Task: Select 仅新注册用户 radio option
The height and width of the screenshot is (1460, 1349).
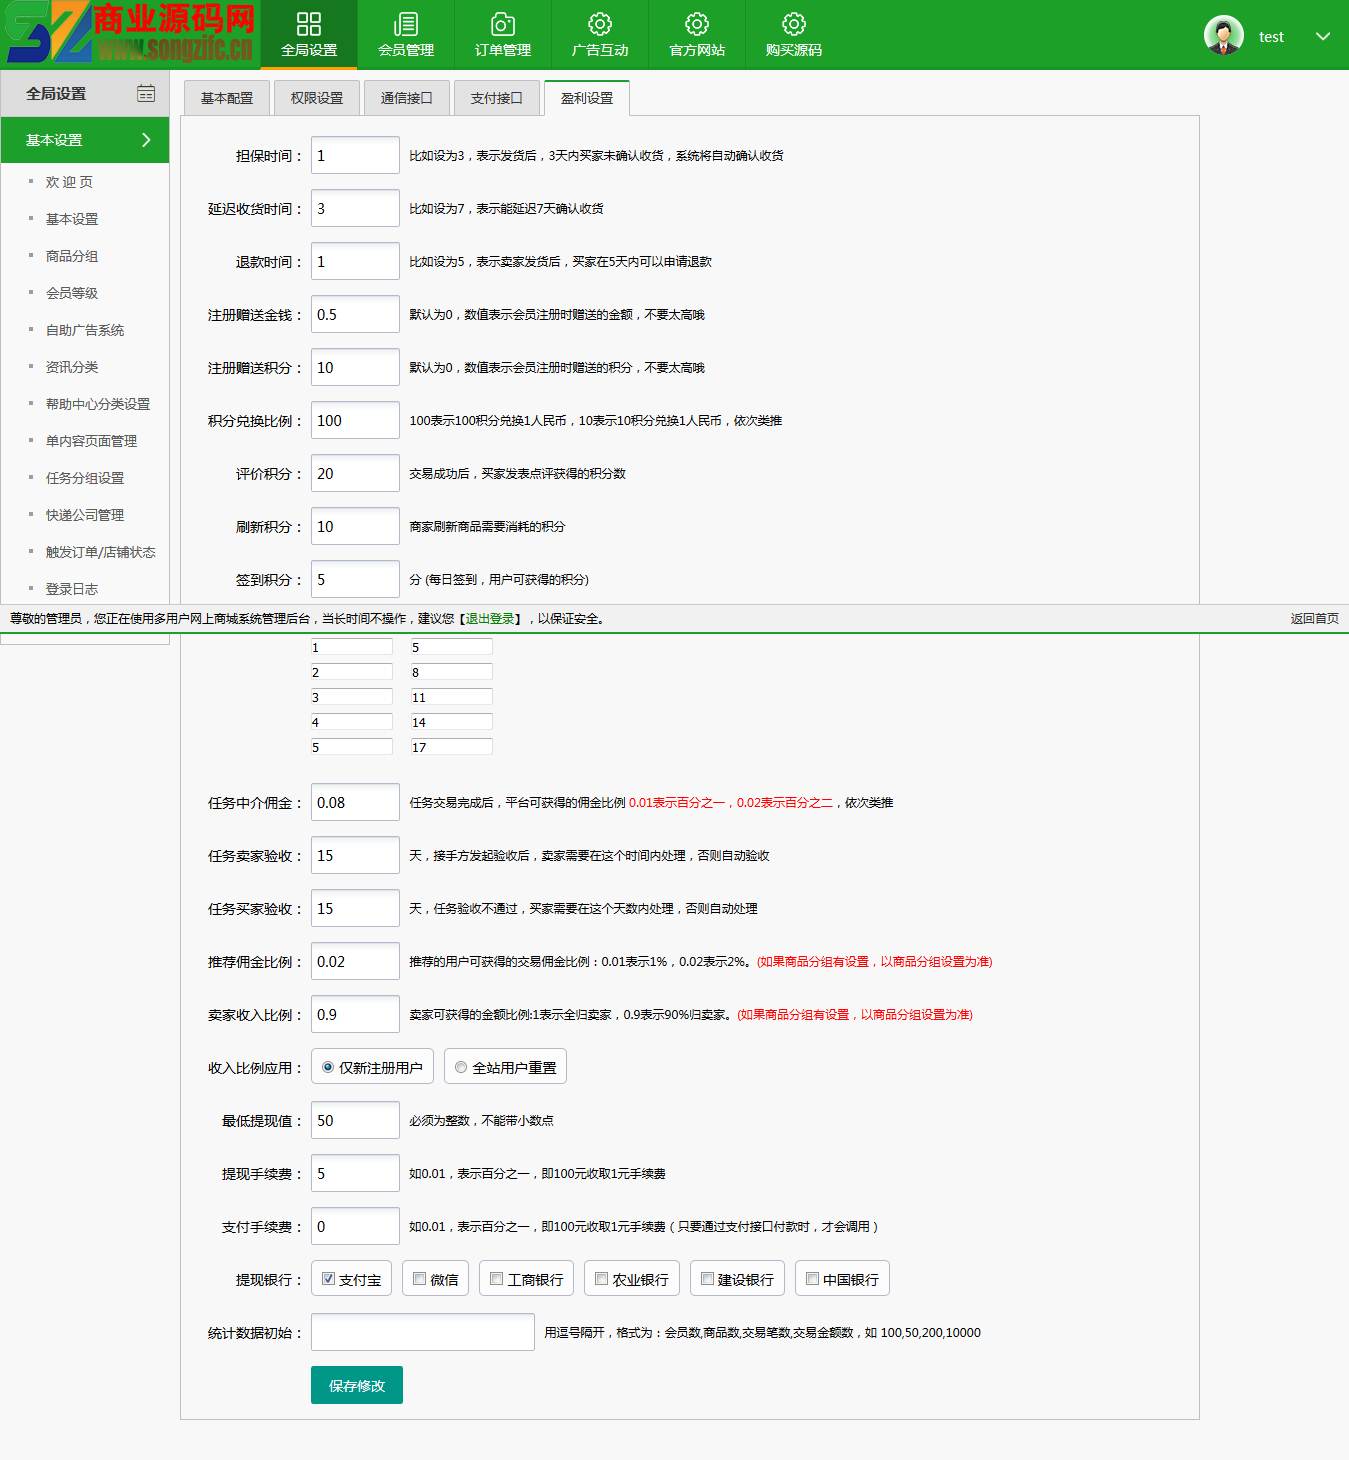Action: [x=328, y=1067]
